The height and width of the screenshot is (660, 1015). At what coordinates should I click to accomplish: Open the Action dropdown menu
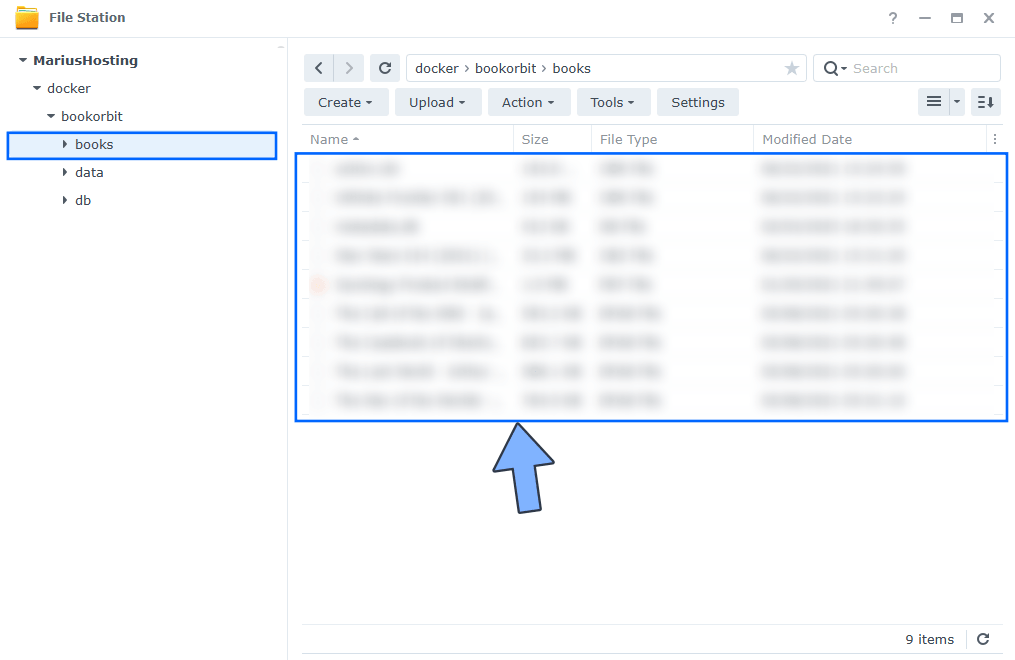(528, 102)
